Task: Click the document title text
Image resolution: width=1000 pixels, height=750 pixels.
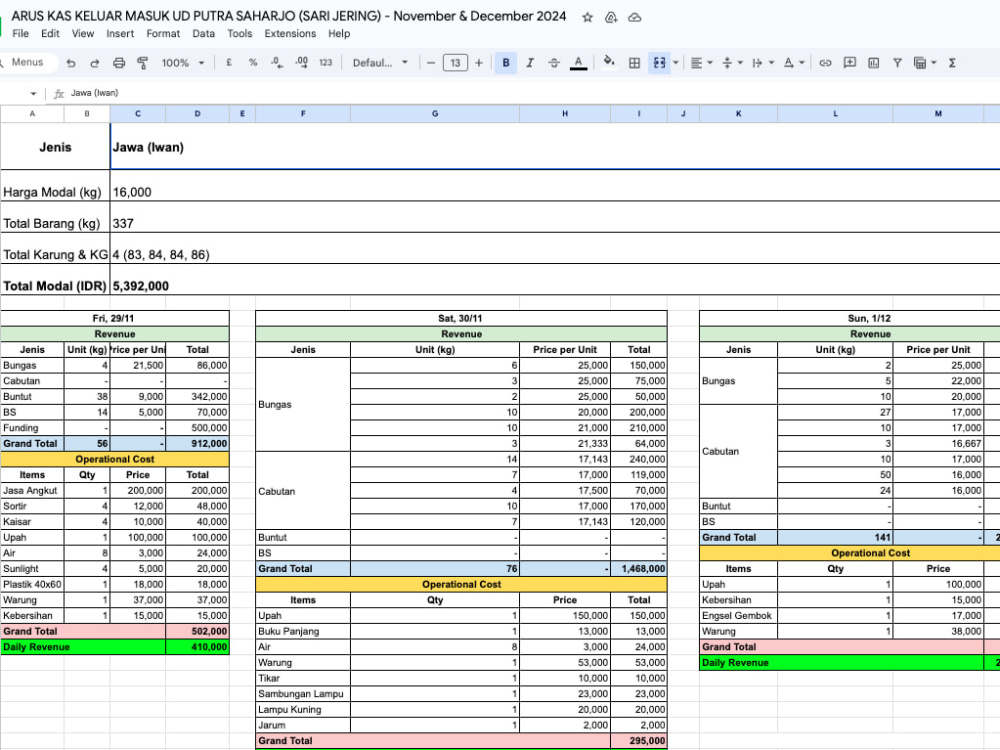Action: [x=289, y=16]
